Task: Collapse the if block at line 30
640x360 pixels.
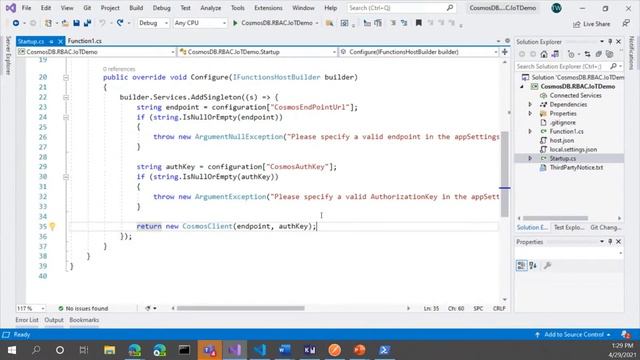Action: click(x=66, y=177)
